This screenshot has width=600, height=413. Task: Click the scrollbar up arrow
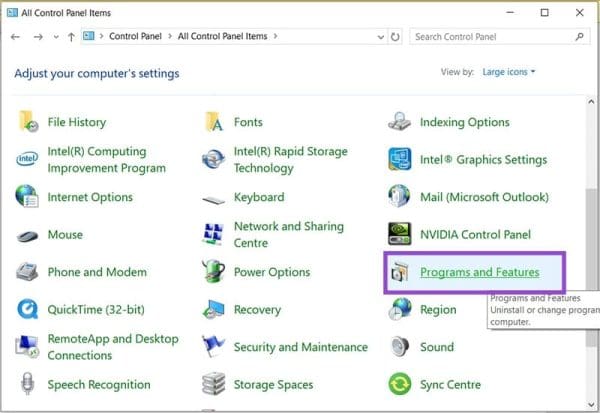(x=591, y=102)
